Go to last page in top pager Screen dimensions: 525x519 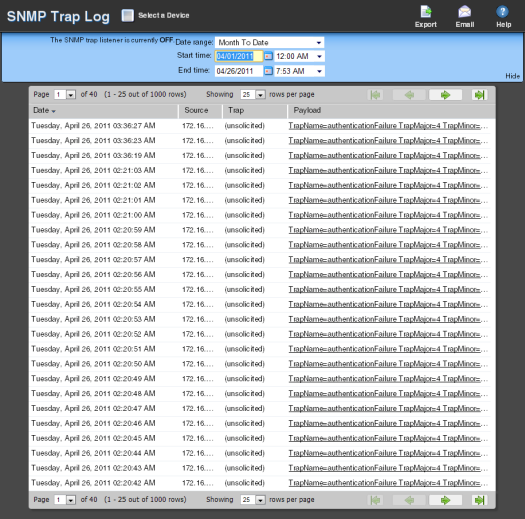(479, 95)
